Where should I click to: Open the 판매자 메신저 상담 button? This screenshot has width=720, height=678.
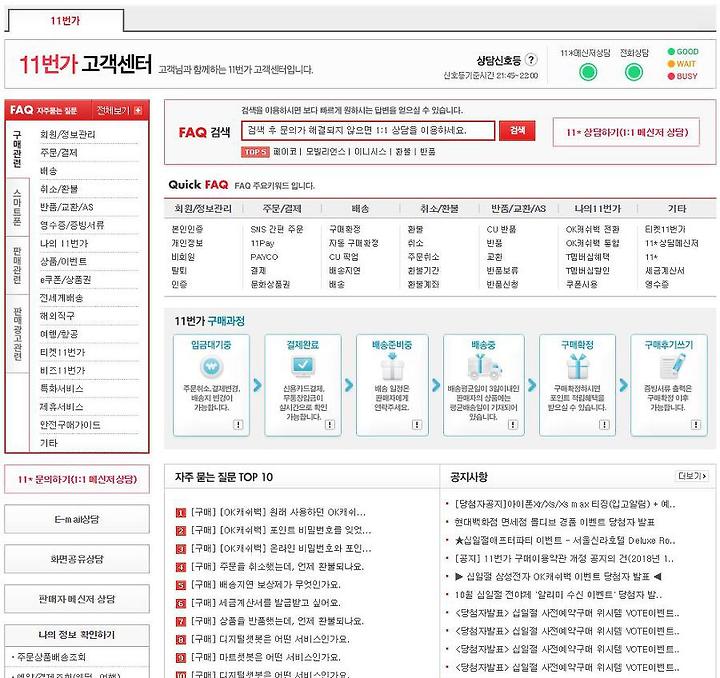pos(77,599)
